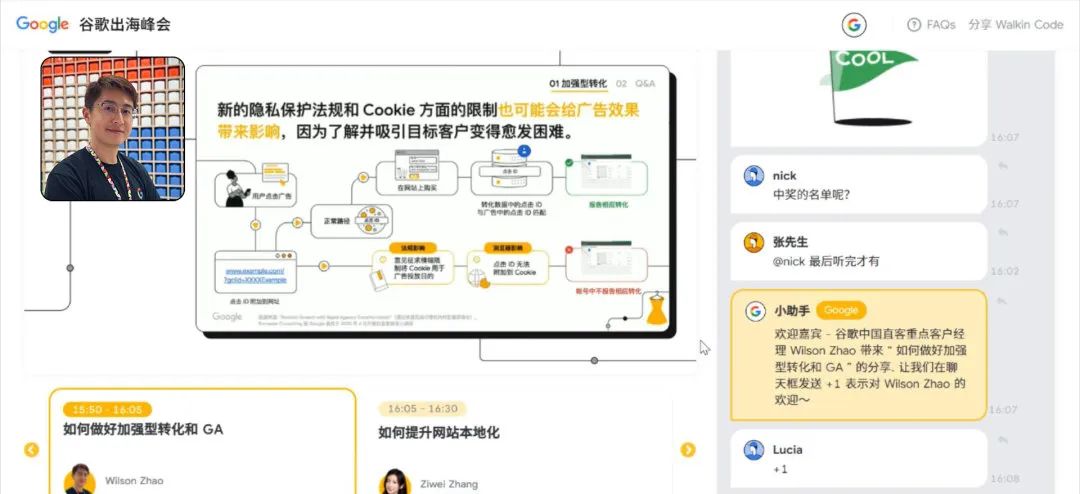Reply to nick's message via arrow icon
The width and height of the screenshot is (1080, 494).
[1003, 165]
